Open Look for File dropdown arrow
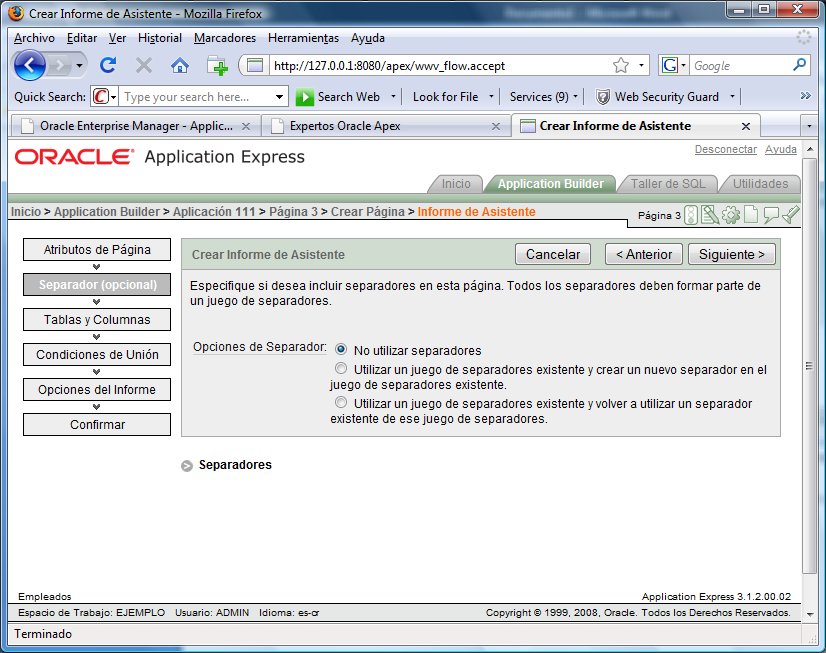This screenshot has width=826, height=653. coord(491,96)
